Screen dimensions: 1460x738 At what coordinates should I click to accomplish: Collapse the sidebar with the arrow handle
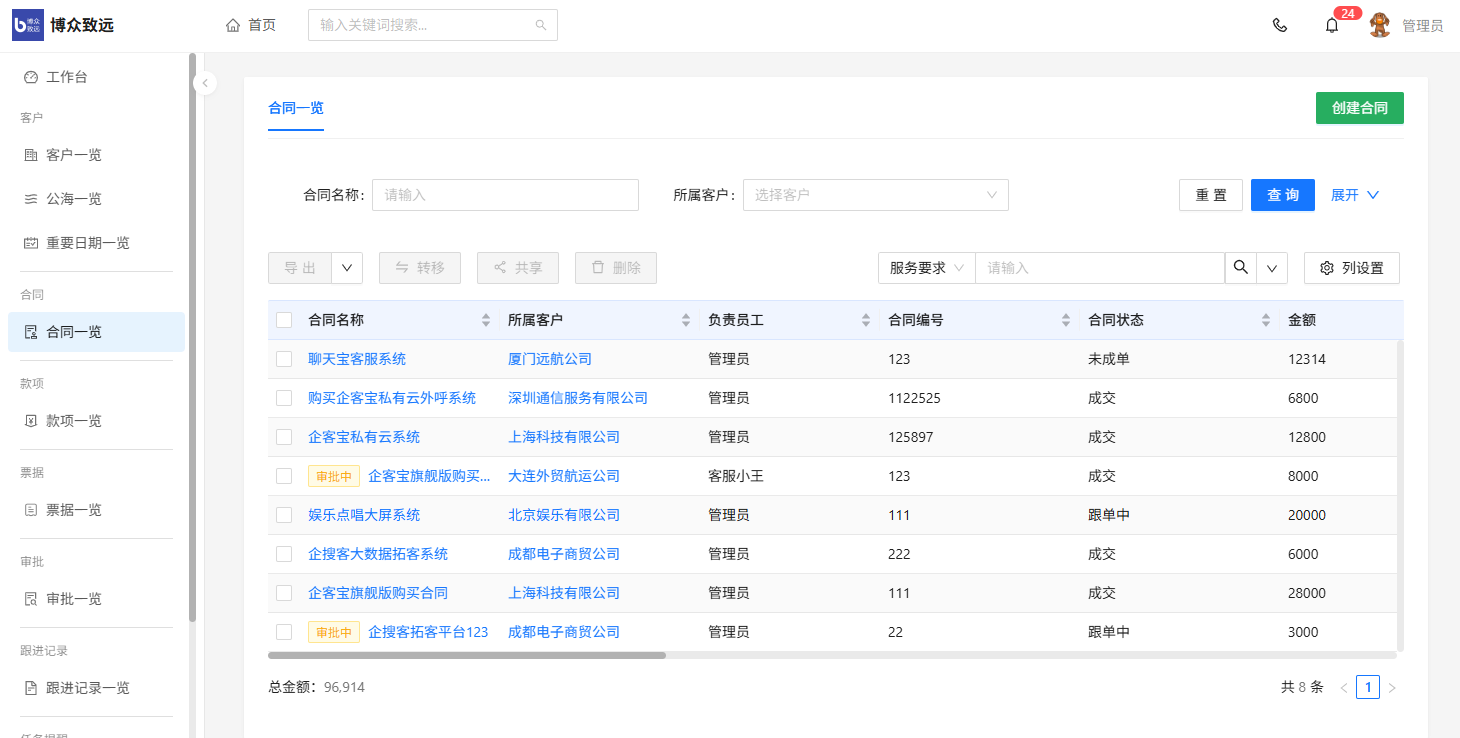click(204, 83)
